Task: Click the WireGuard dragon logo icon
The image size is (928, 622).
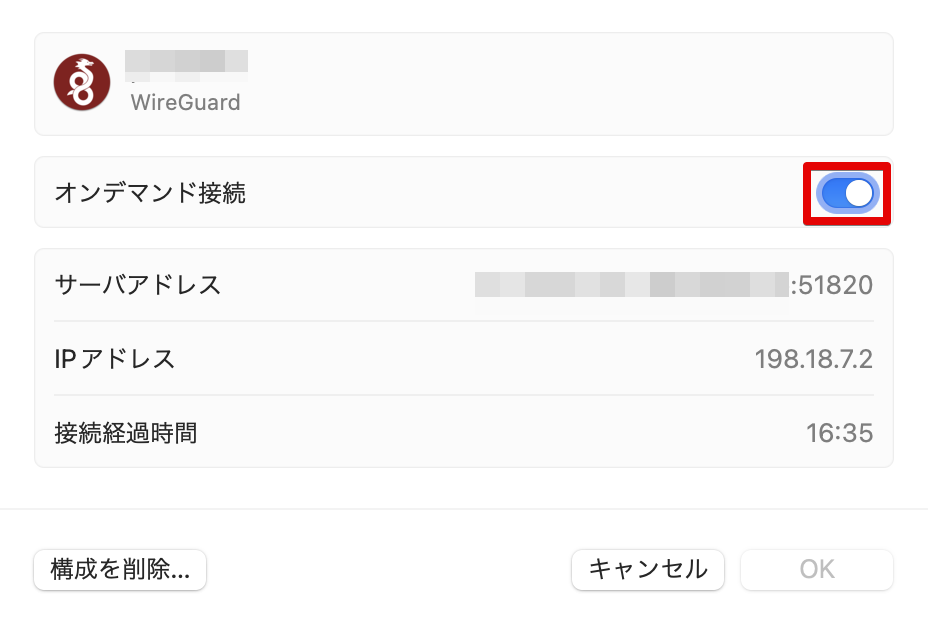Action: click(82, 83)
